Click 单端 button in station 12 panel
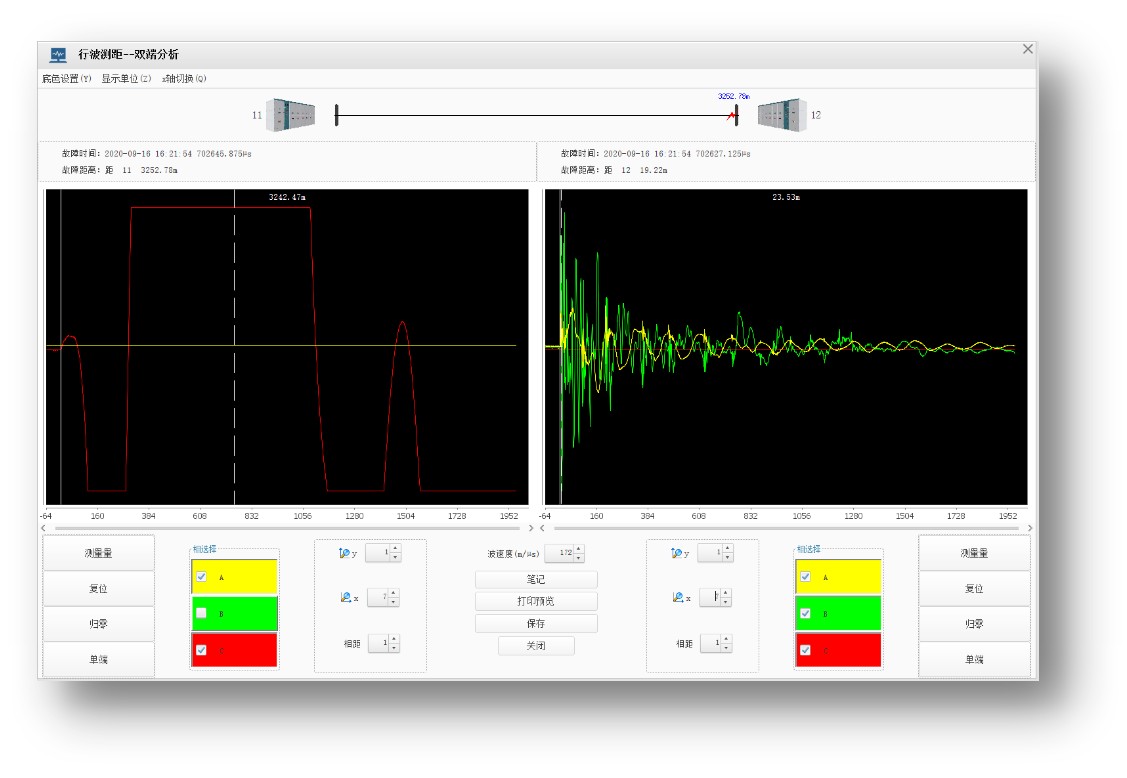 coord(974,659)
